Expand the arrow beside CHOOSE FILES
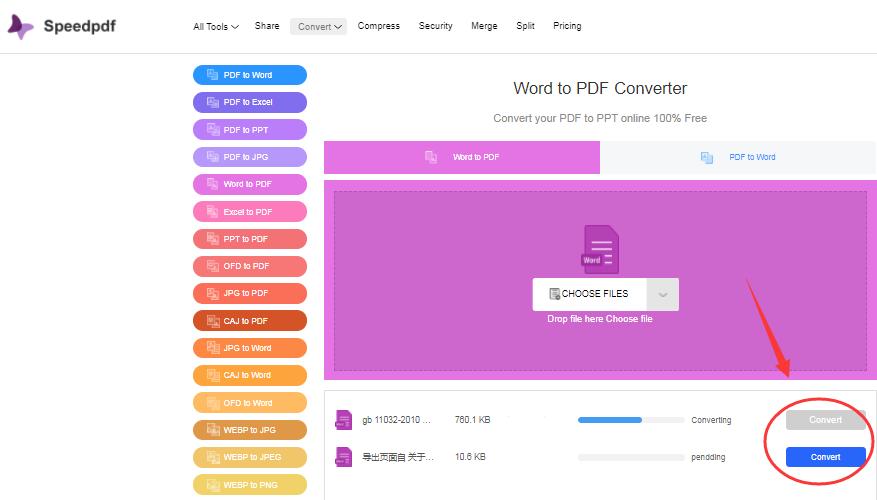This screenshot has height=500, width=877. 663,294
